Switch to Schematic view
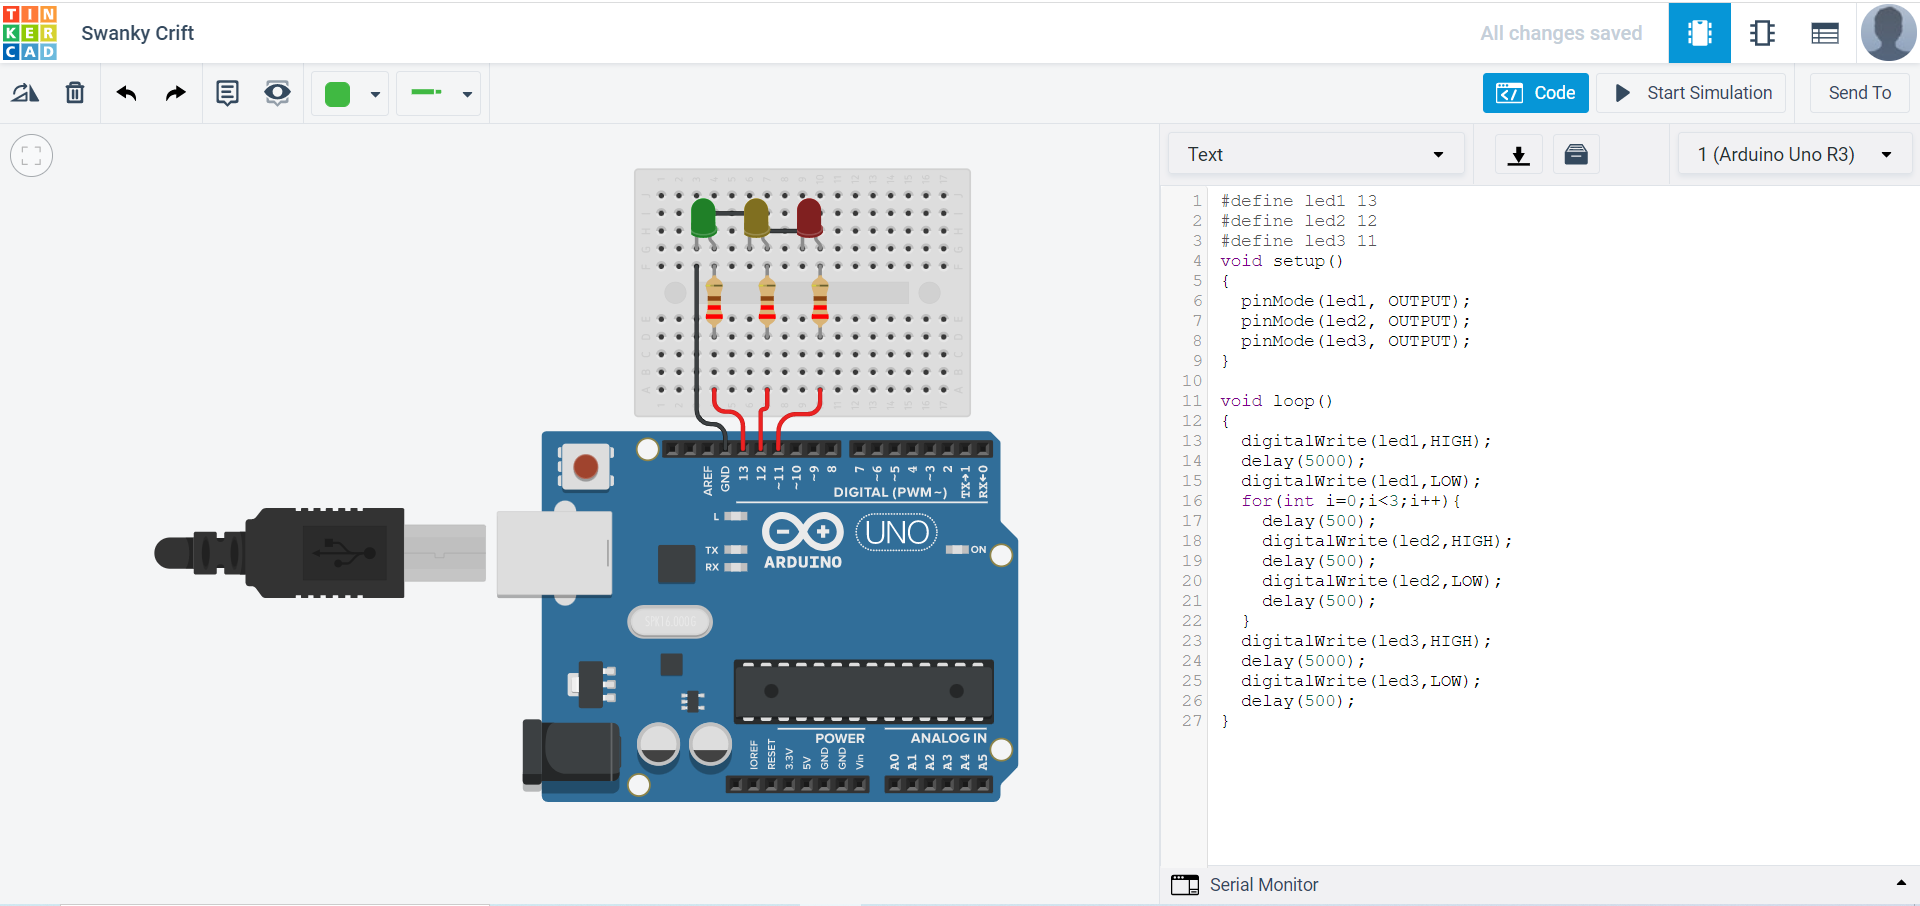 [1762, 32]
